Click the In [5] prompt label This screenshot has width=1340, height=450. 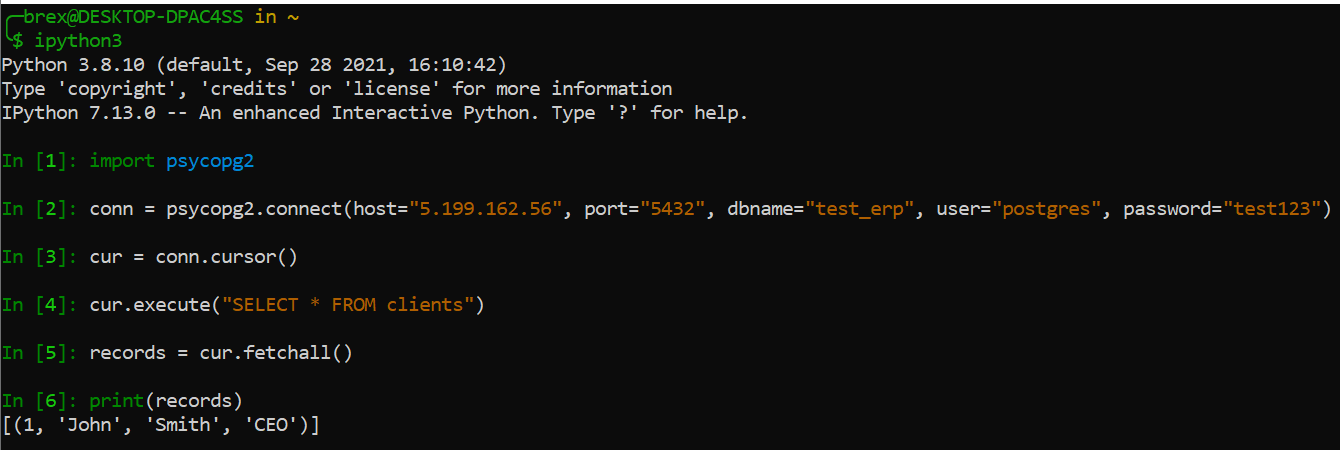click(x=40, y=353)
